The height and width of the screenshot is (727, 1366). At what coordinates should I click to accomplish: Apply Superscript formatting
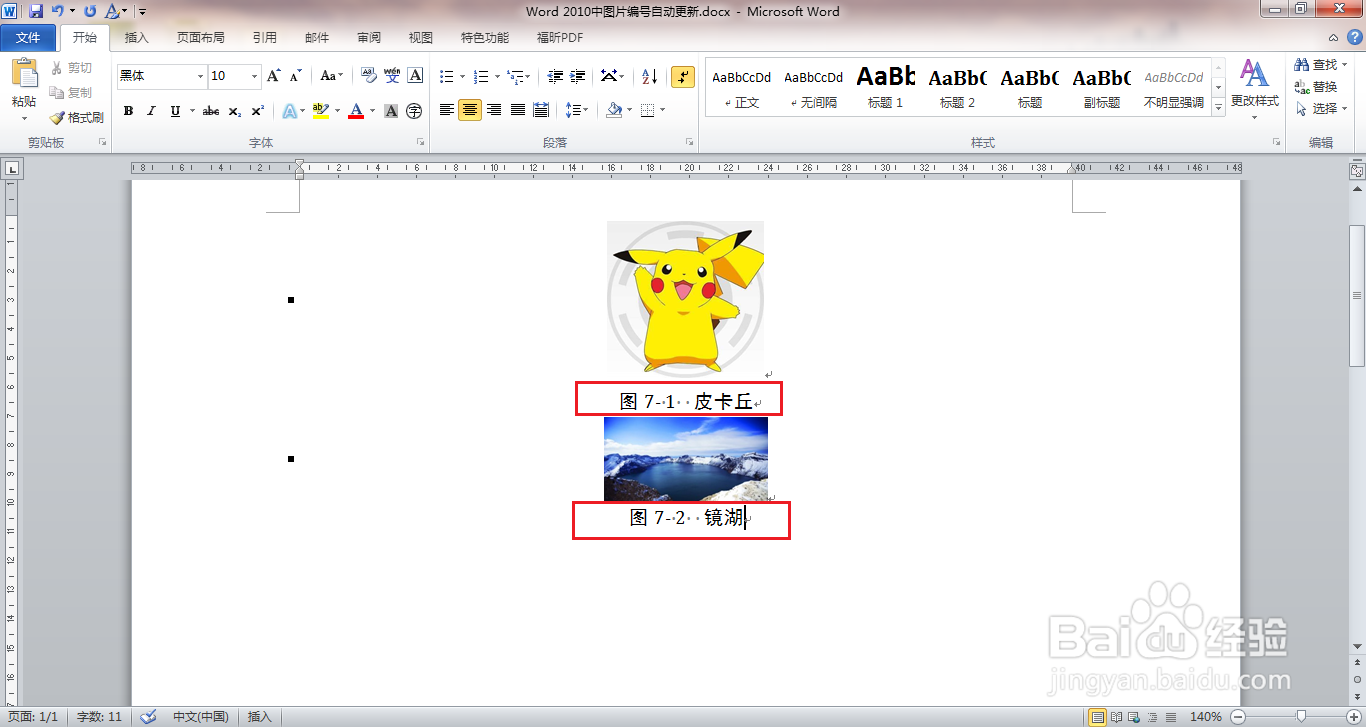click(x=257, y=111)
